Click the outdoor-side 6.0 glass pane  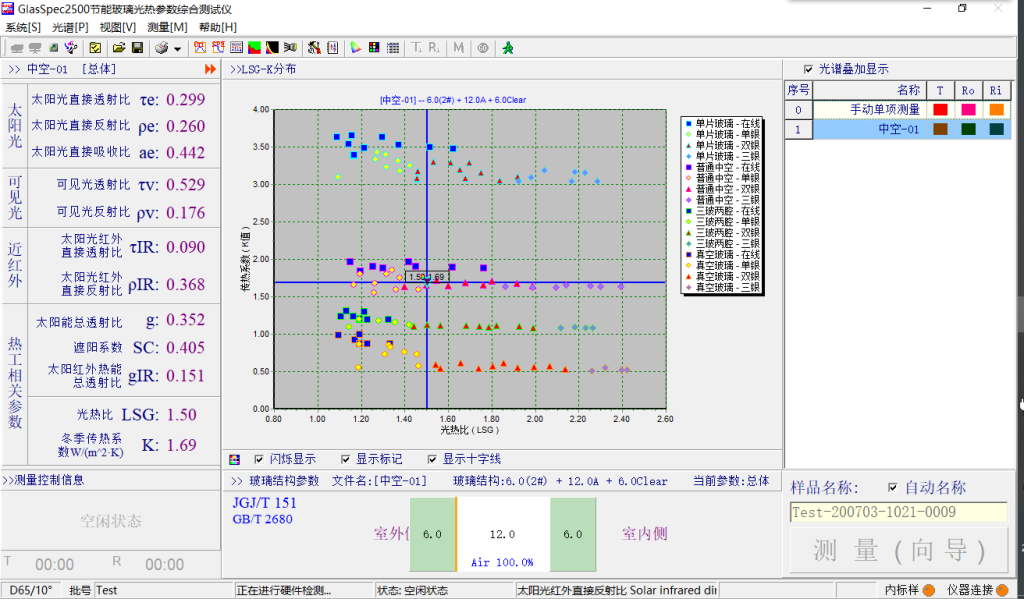[432, 534]
